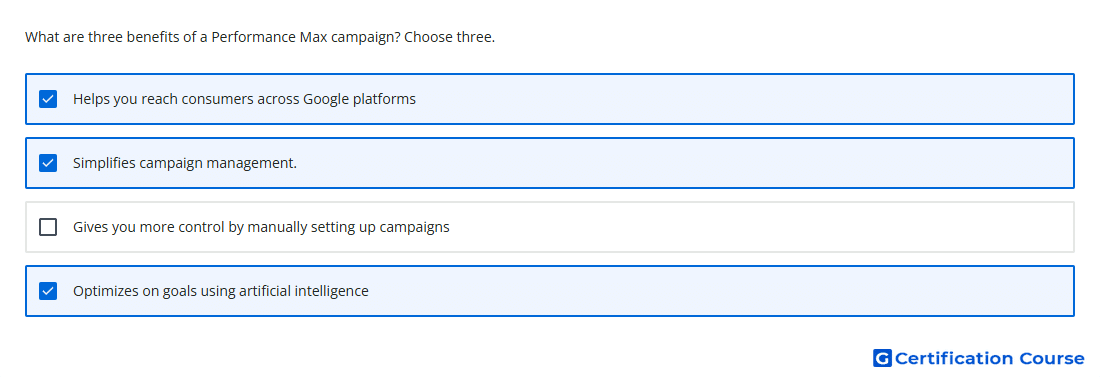Choose the answer text 'Gives you more control by manually setting up campaigns'
The height and width of the screenshot is (377, 1100).
(x=261, y=227)
